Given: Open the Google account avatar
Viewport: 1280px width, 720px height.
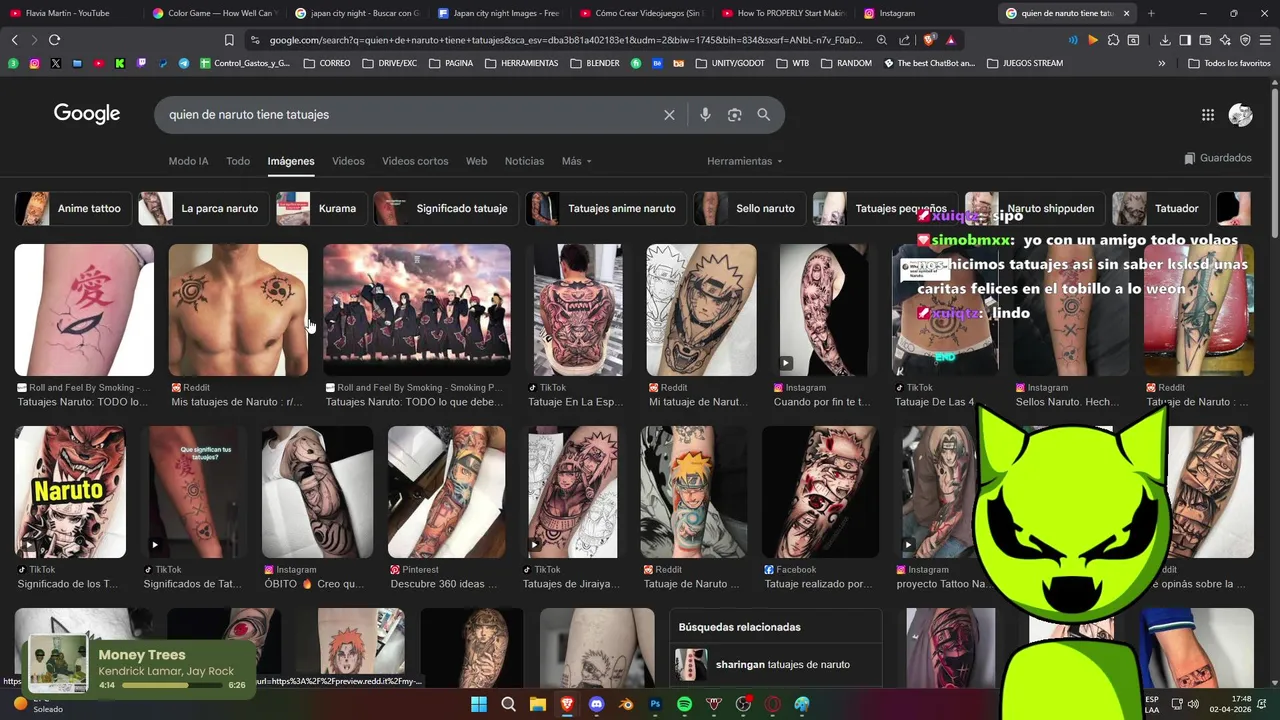Looking at the screenshot, I should (1240, 115).
